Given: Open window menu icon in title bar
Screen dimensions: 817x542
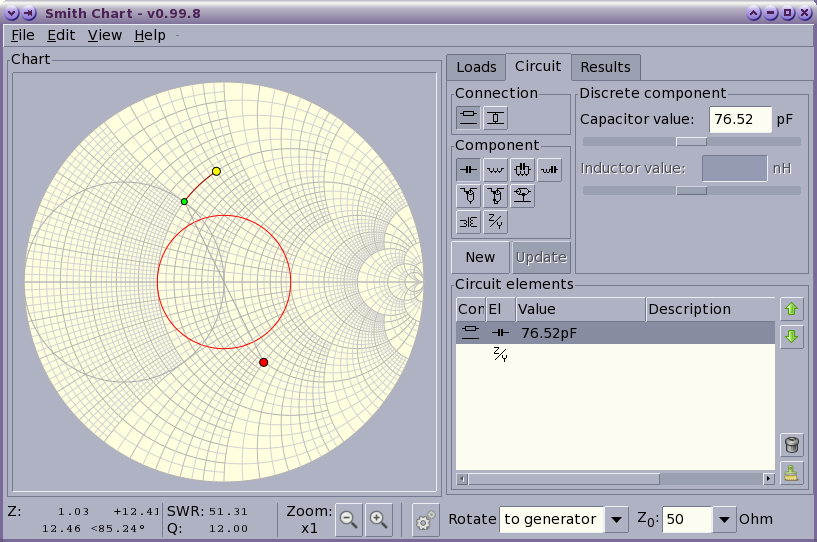Looking at the screenshot, I should tap(11, 13).
